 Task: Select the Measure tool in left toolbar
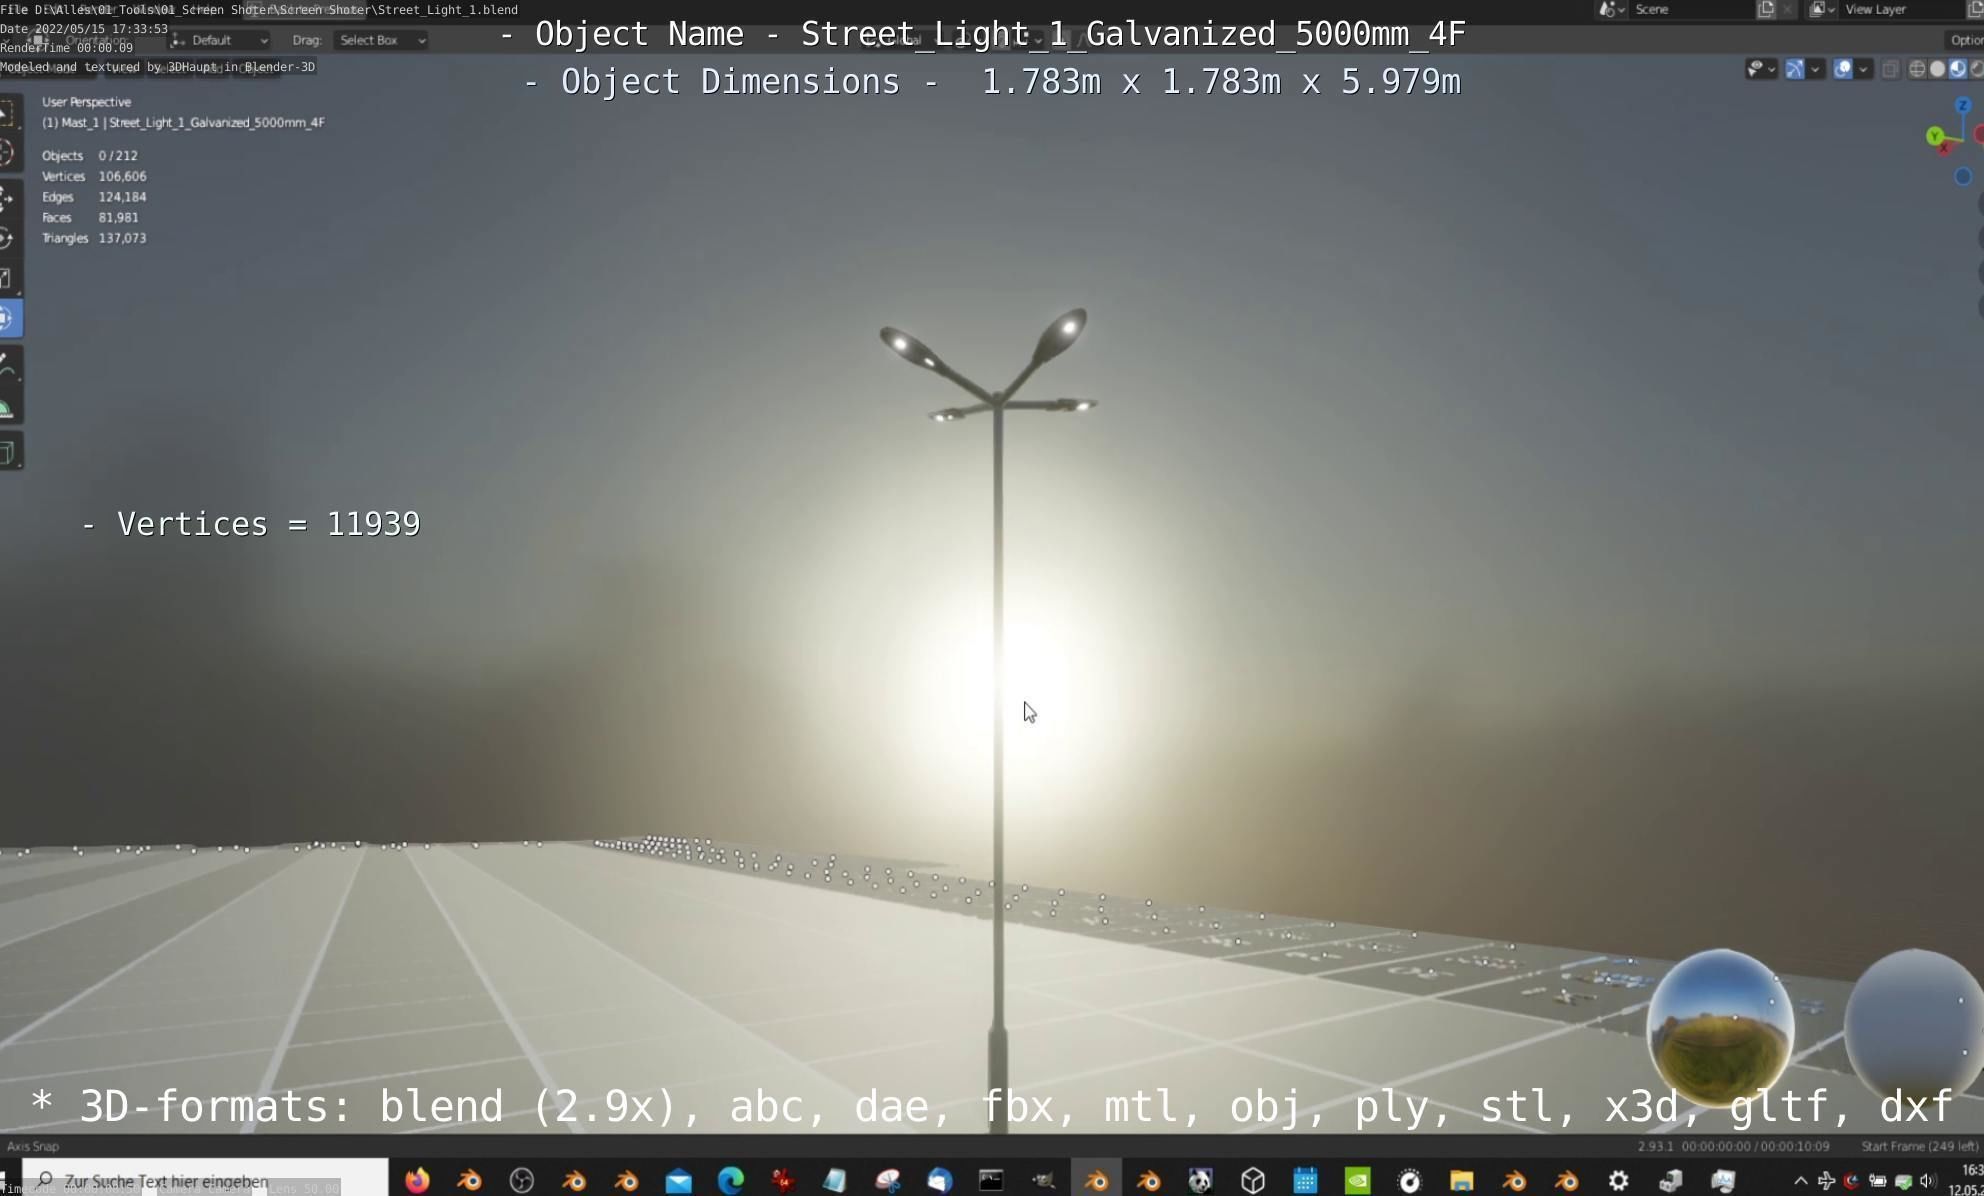[x=8, y=407]
